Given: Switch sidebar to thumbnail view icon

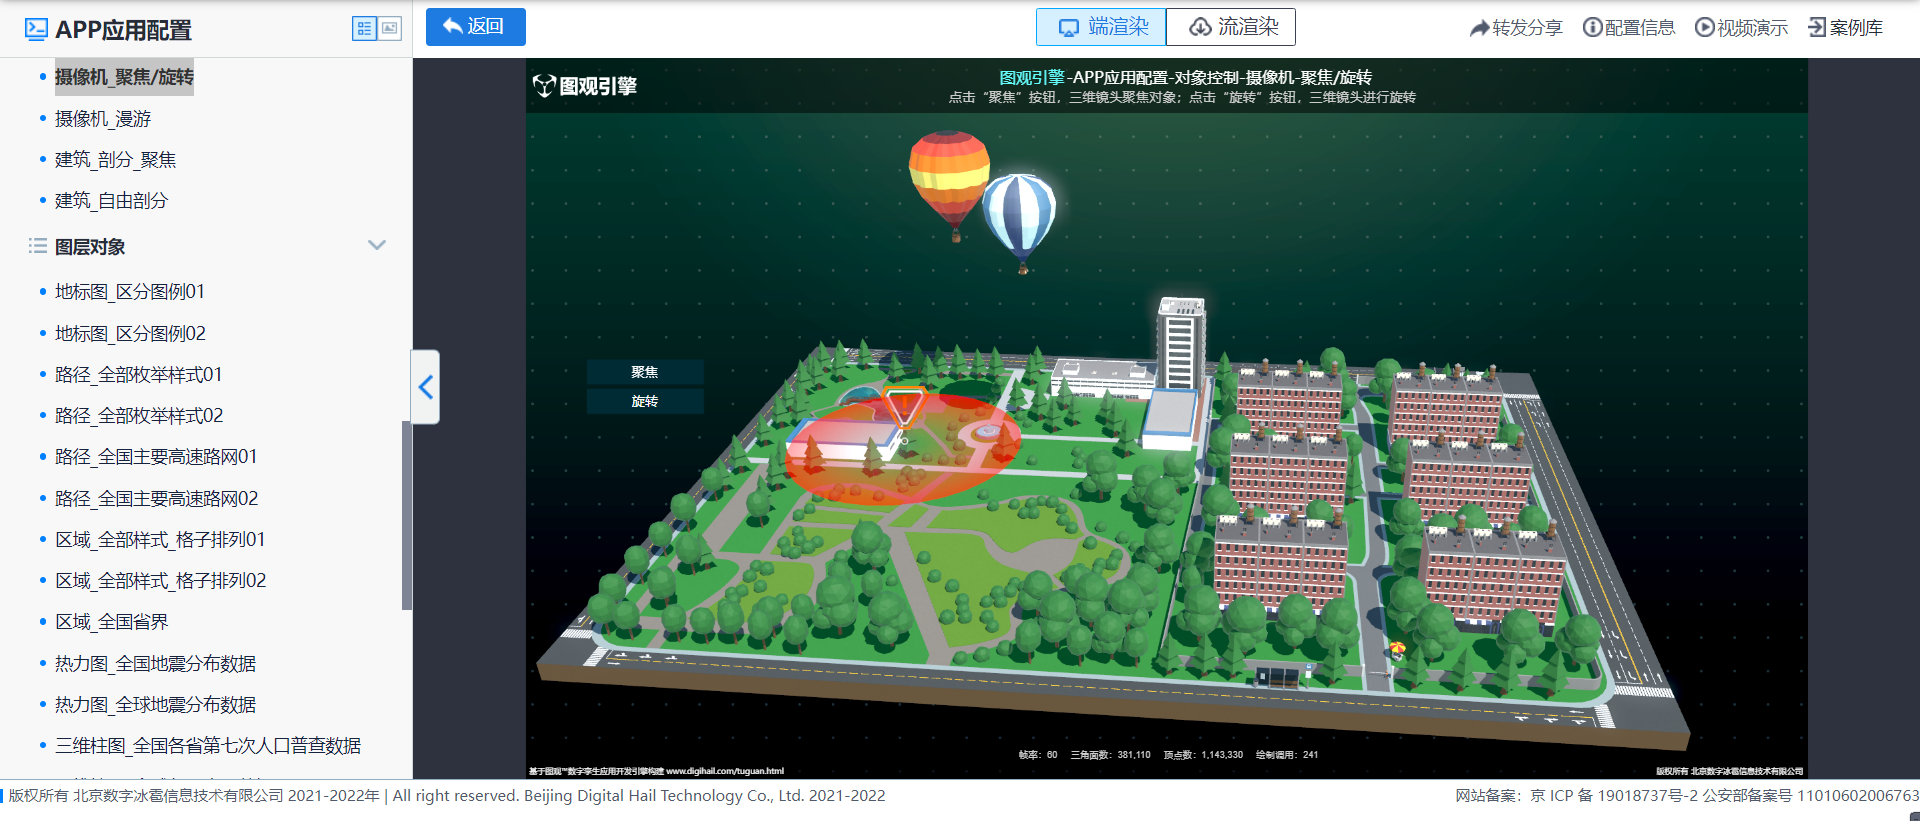Looking at the screenshot, I should click(x=390, y=29).
